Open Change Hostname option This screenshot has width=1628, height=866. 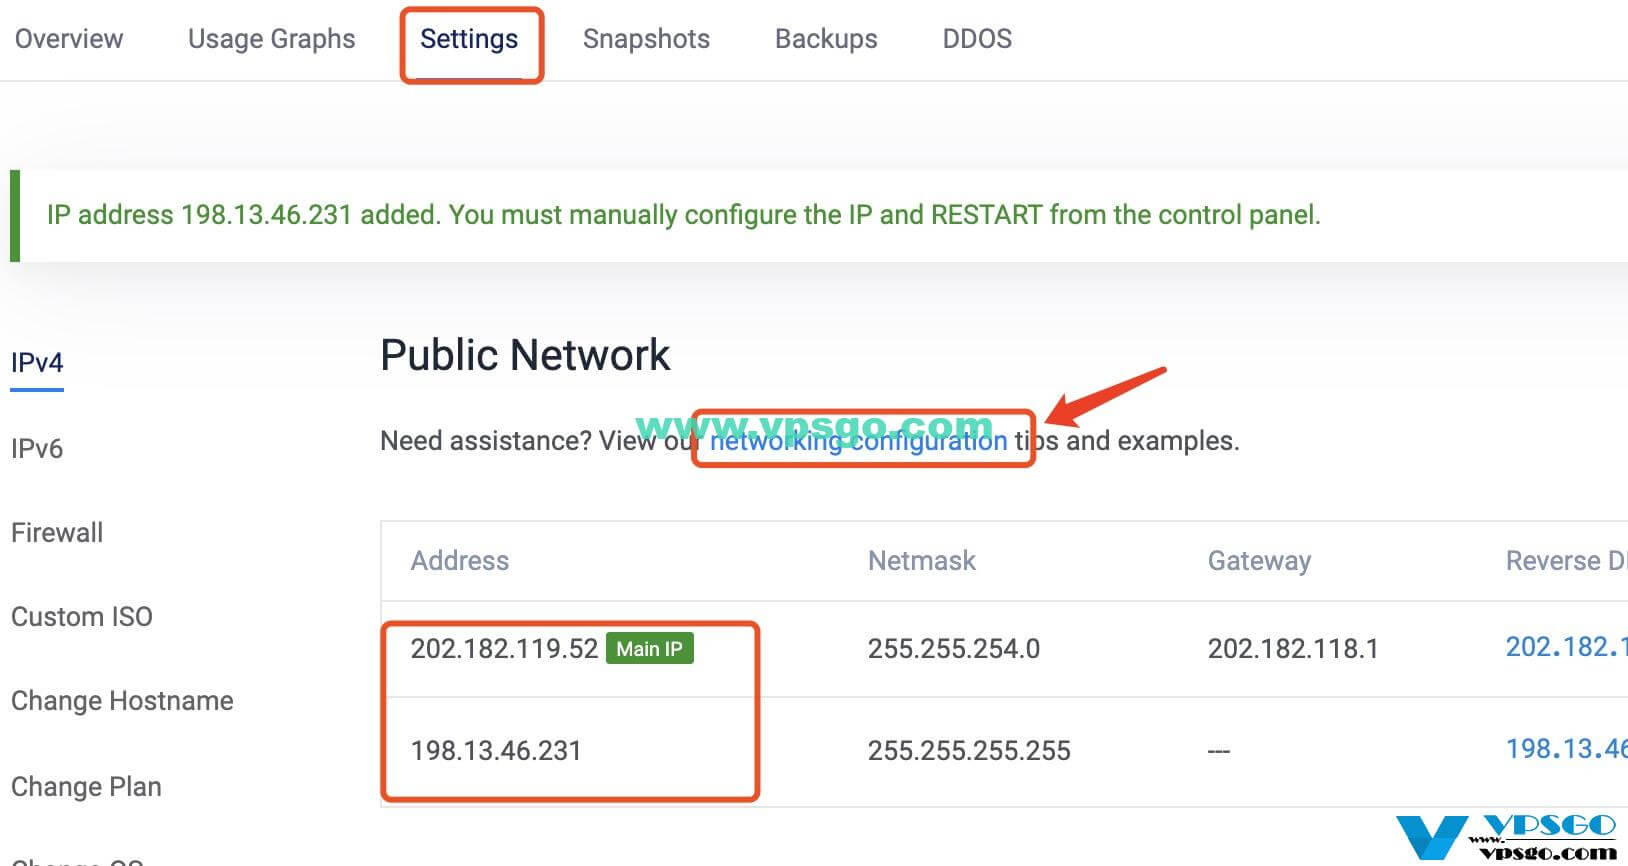pos(122,700)
